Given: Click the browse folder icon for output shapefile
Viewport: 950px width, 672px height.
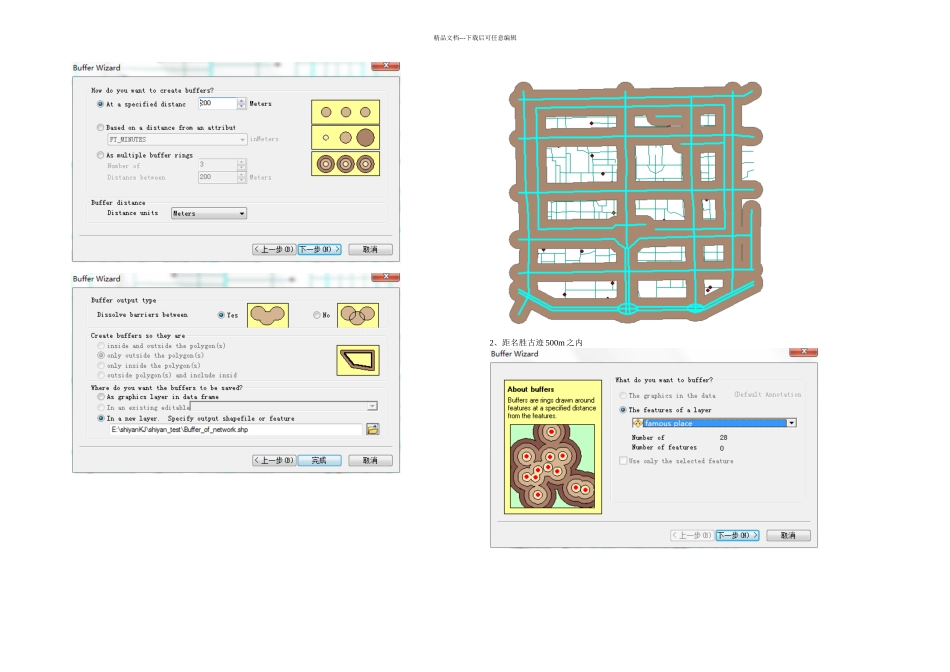Looking at the screenshot, I should click(x=373, y=430).
